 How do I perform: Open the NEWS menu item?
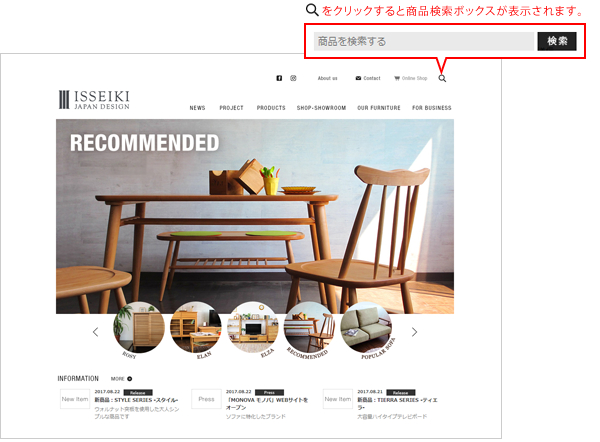point(197,108)
